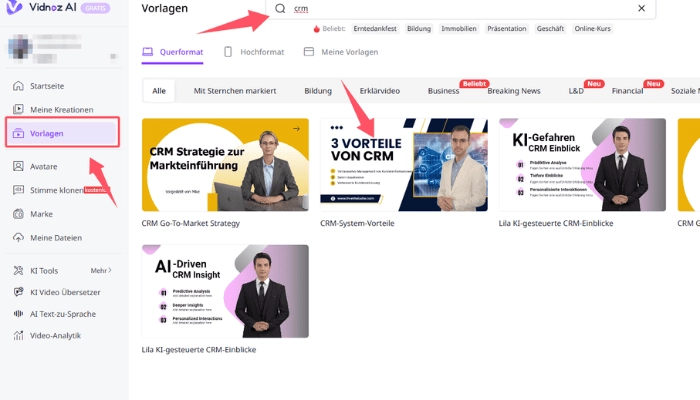Image resolution: width=700 pixels, height=400 pixels.
Task: Open the AI-Driven CRM Insight thumbnail
Action: pyautogui.click(x=225, y=291)
